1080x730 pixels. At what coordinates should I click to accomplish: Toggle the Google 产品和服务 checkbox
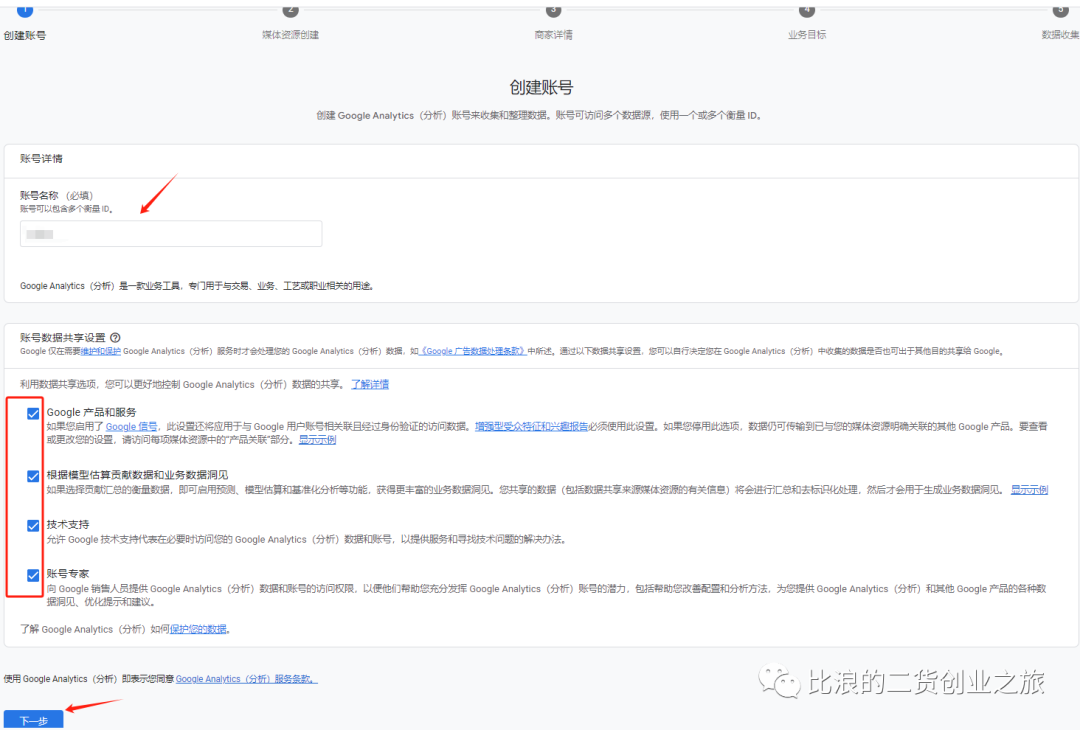coord(33,413)
